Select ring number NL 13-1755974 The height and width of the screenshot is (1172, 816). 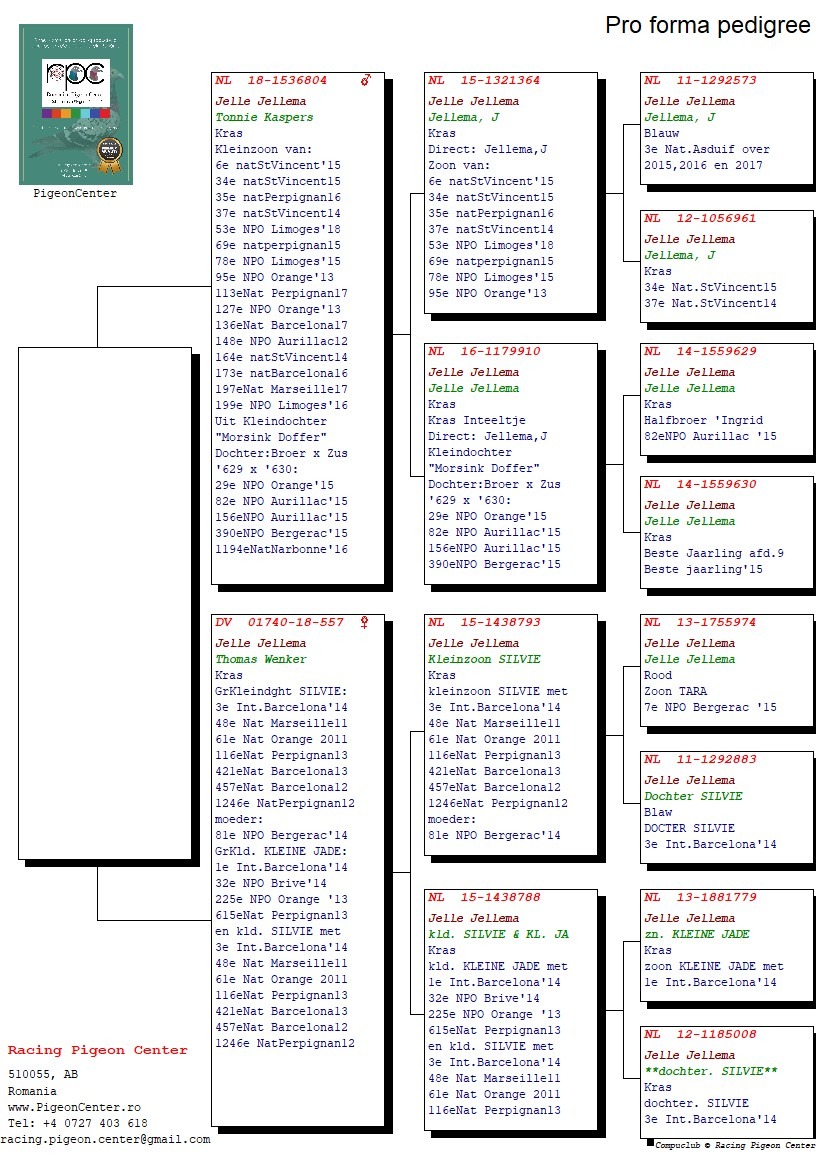[x=700, y=622]
